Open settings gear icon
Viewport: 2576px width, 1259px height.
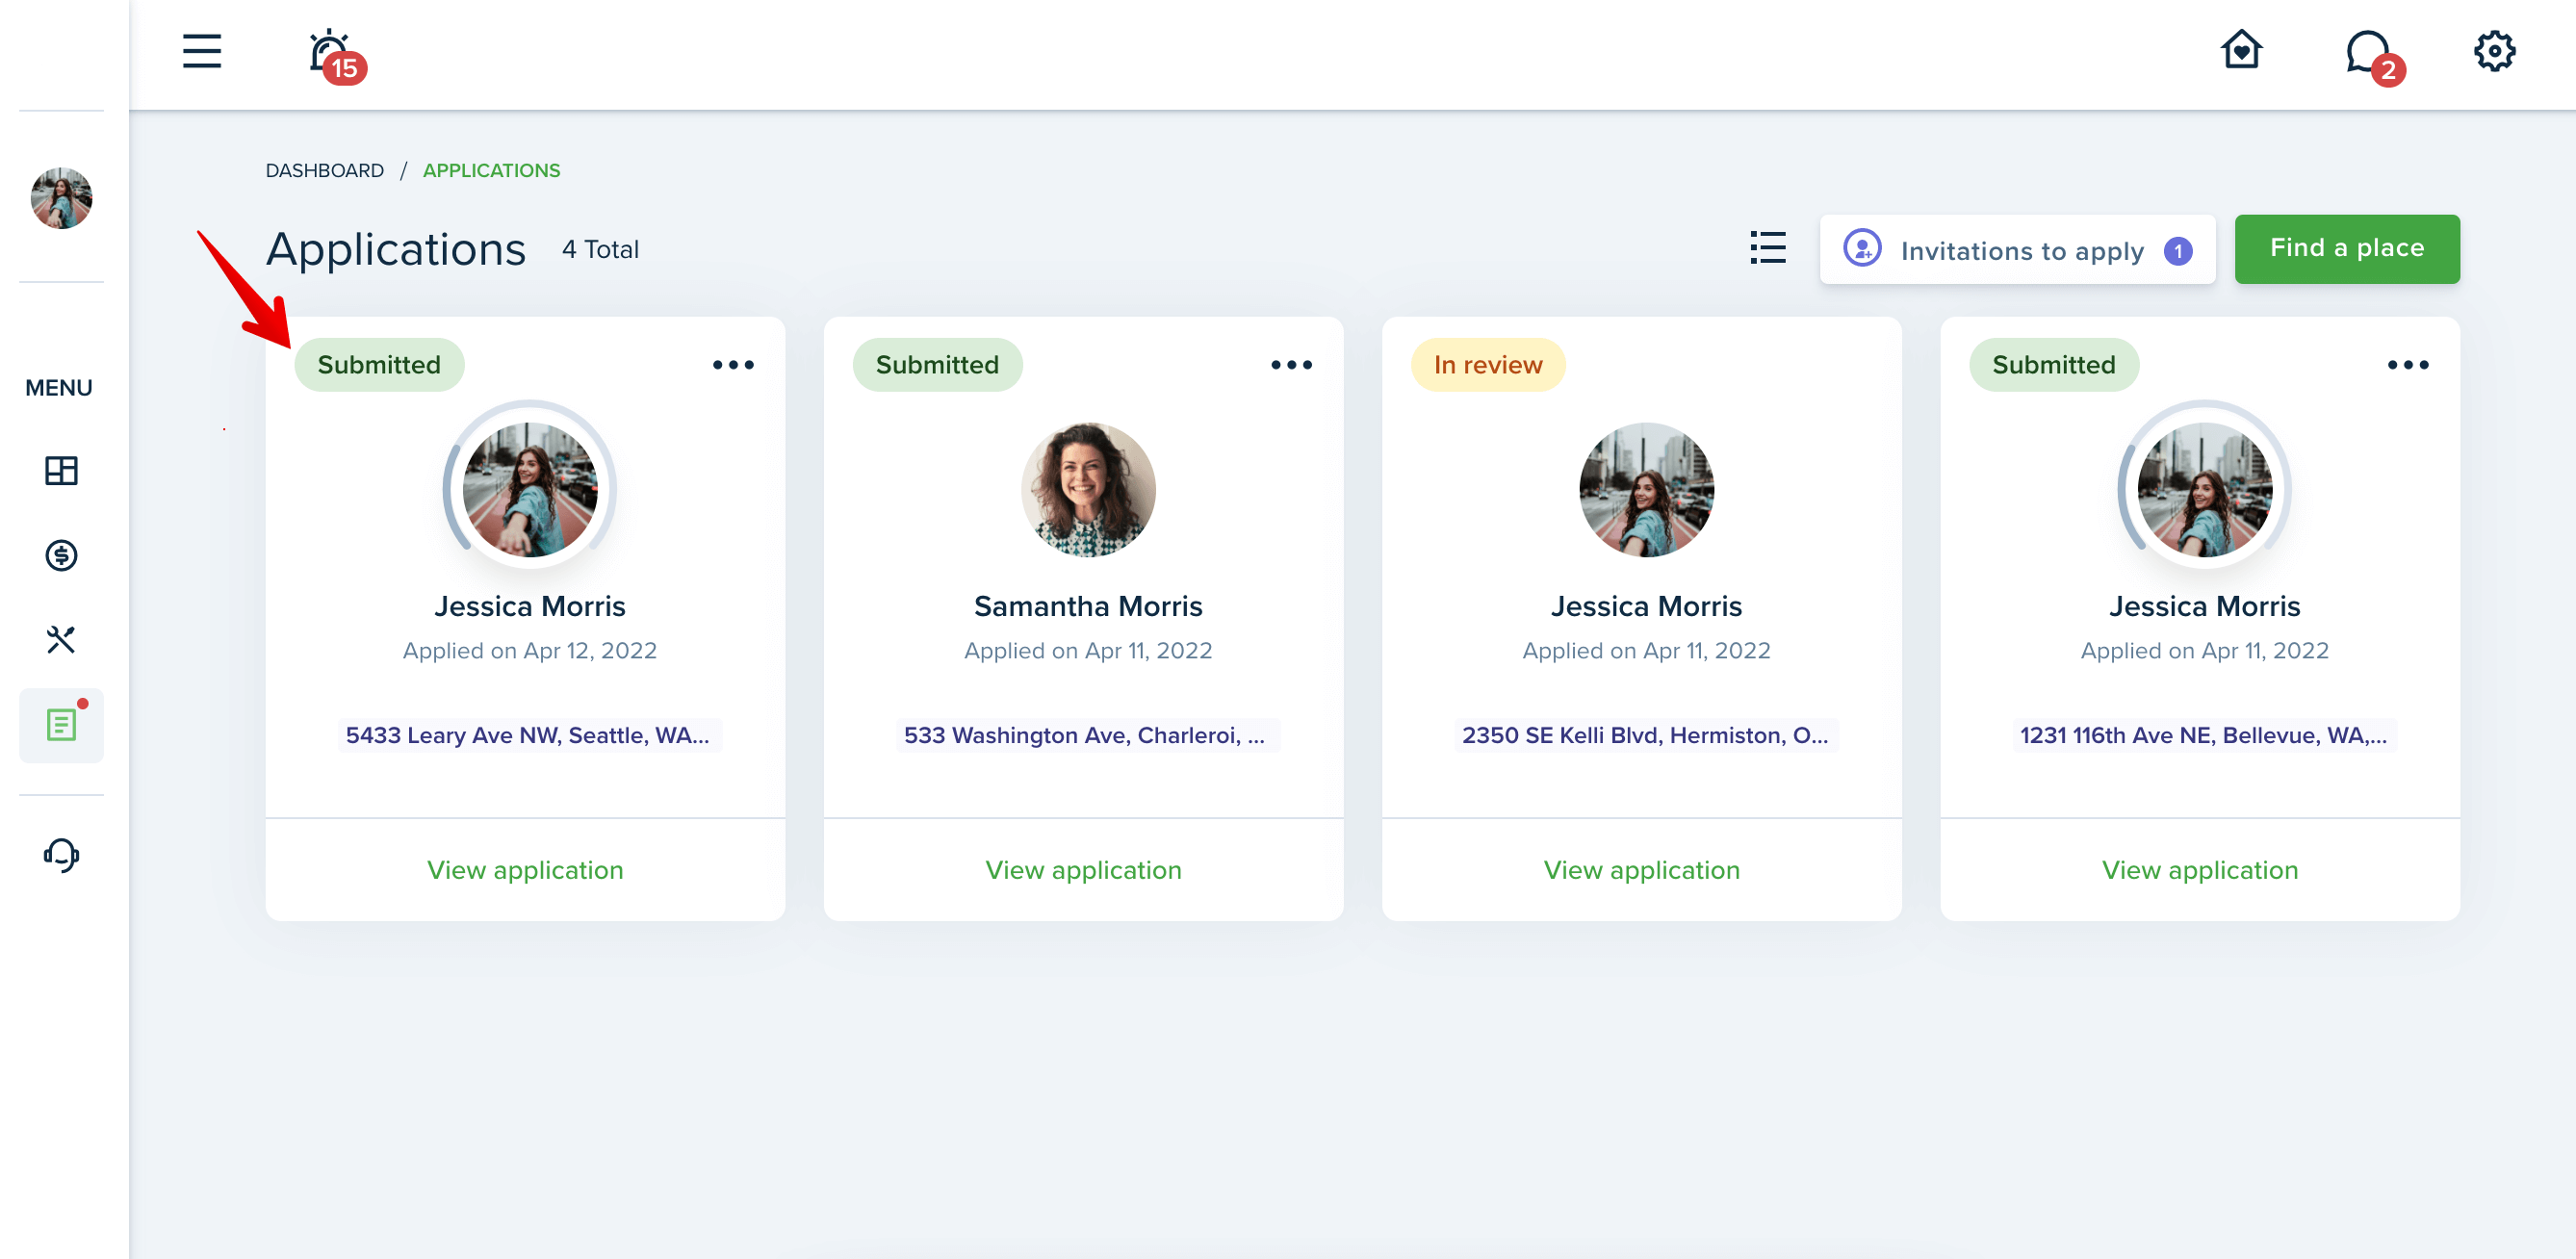tap(2494, 51)
